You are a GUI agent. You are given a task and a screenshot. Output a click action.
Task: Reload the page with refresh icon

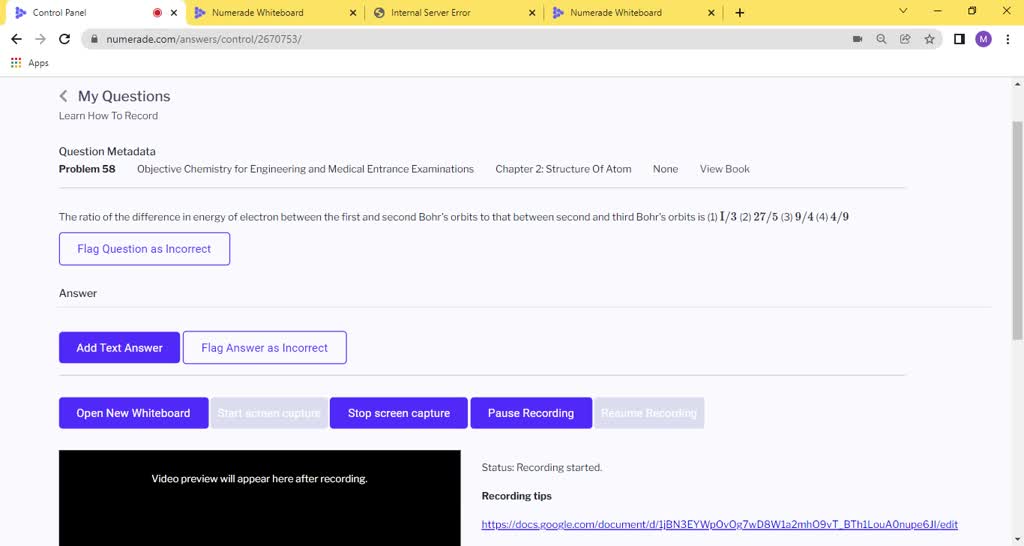click(65, 39)
